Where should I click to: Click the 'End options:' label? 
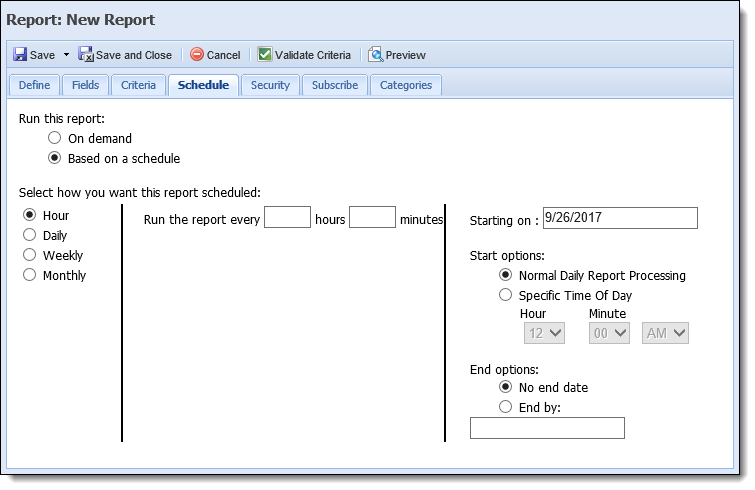pyautogui.click(x=504, y=370)
